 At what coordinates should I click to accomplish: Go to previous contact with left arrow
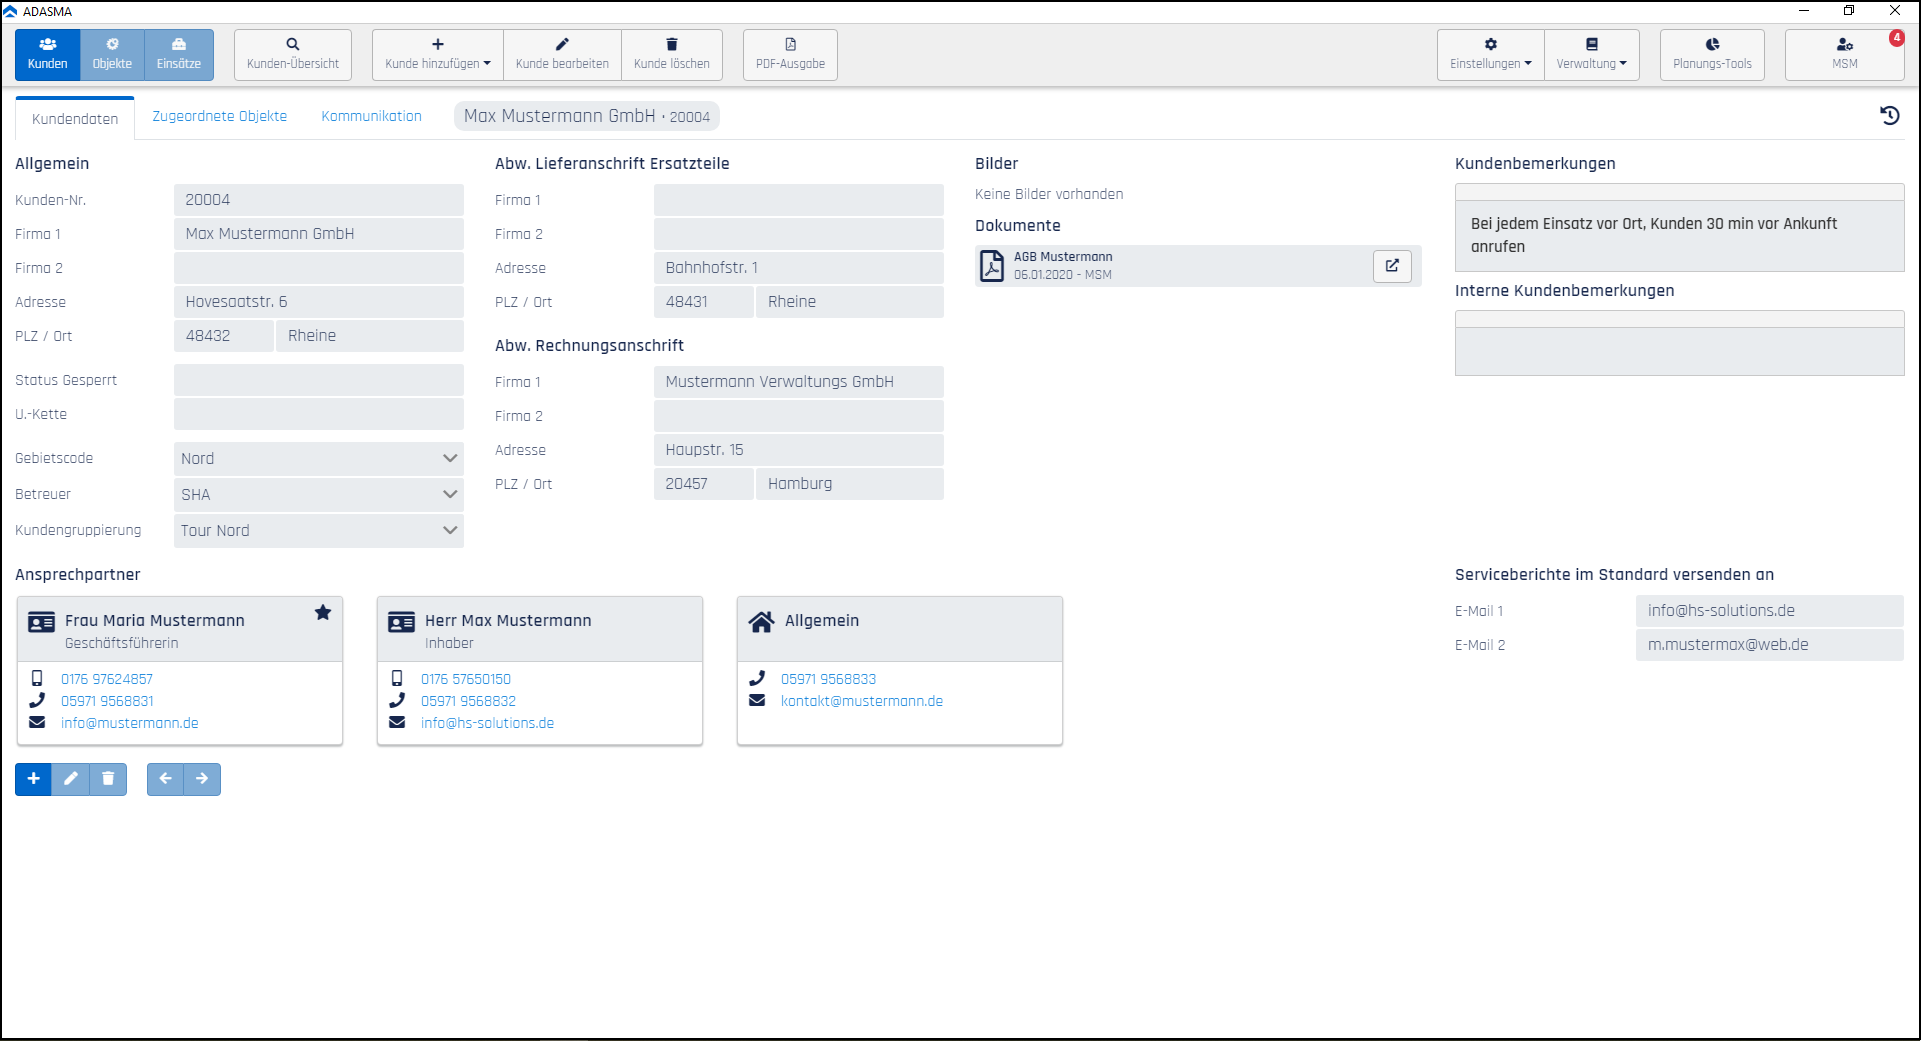(165, 779)
